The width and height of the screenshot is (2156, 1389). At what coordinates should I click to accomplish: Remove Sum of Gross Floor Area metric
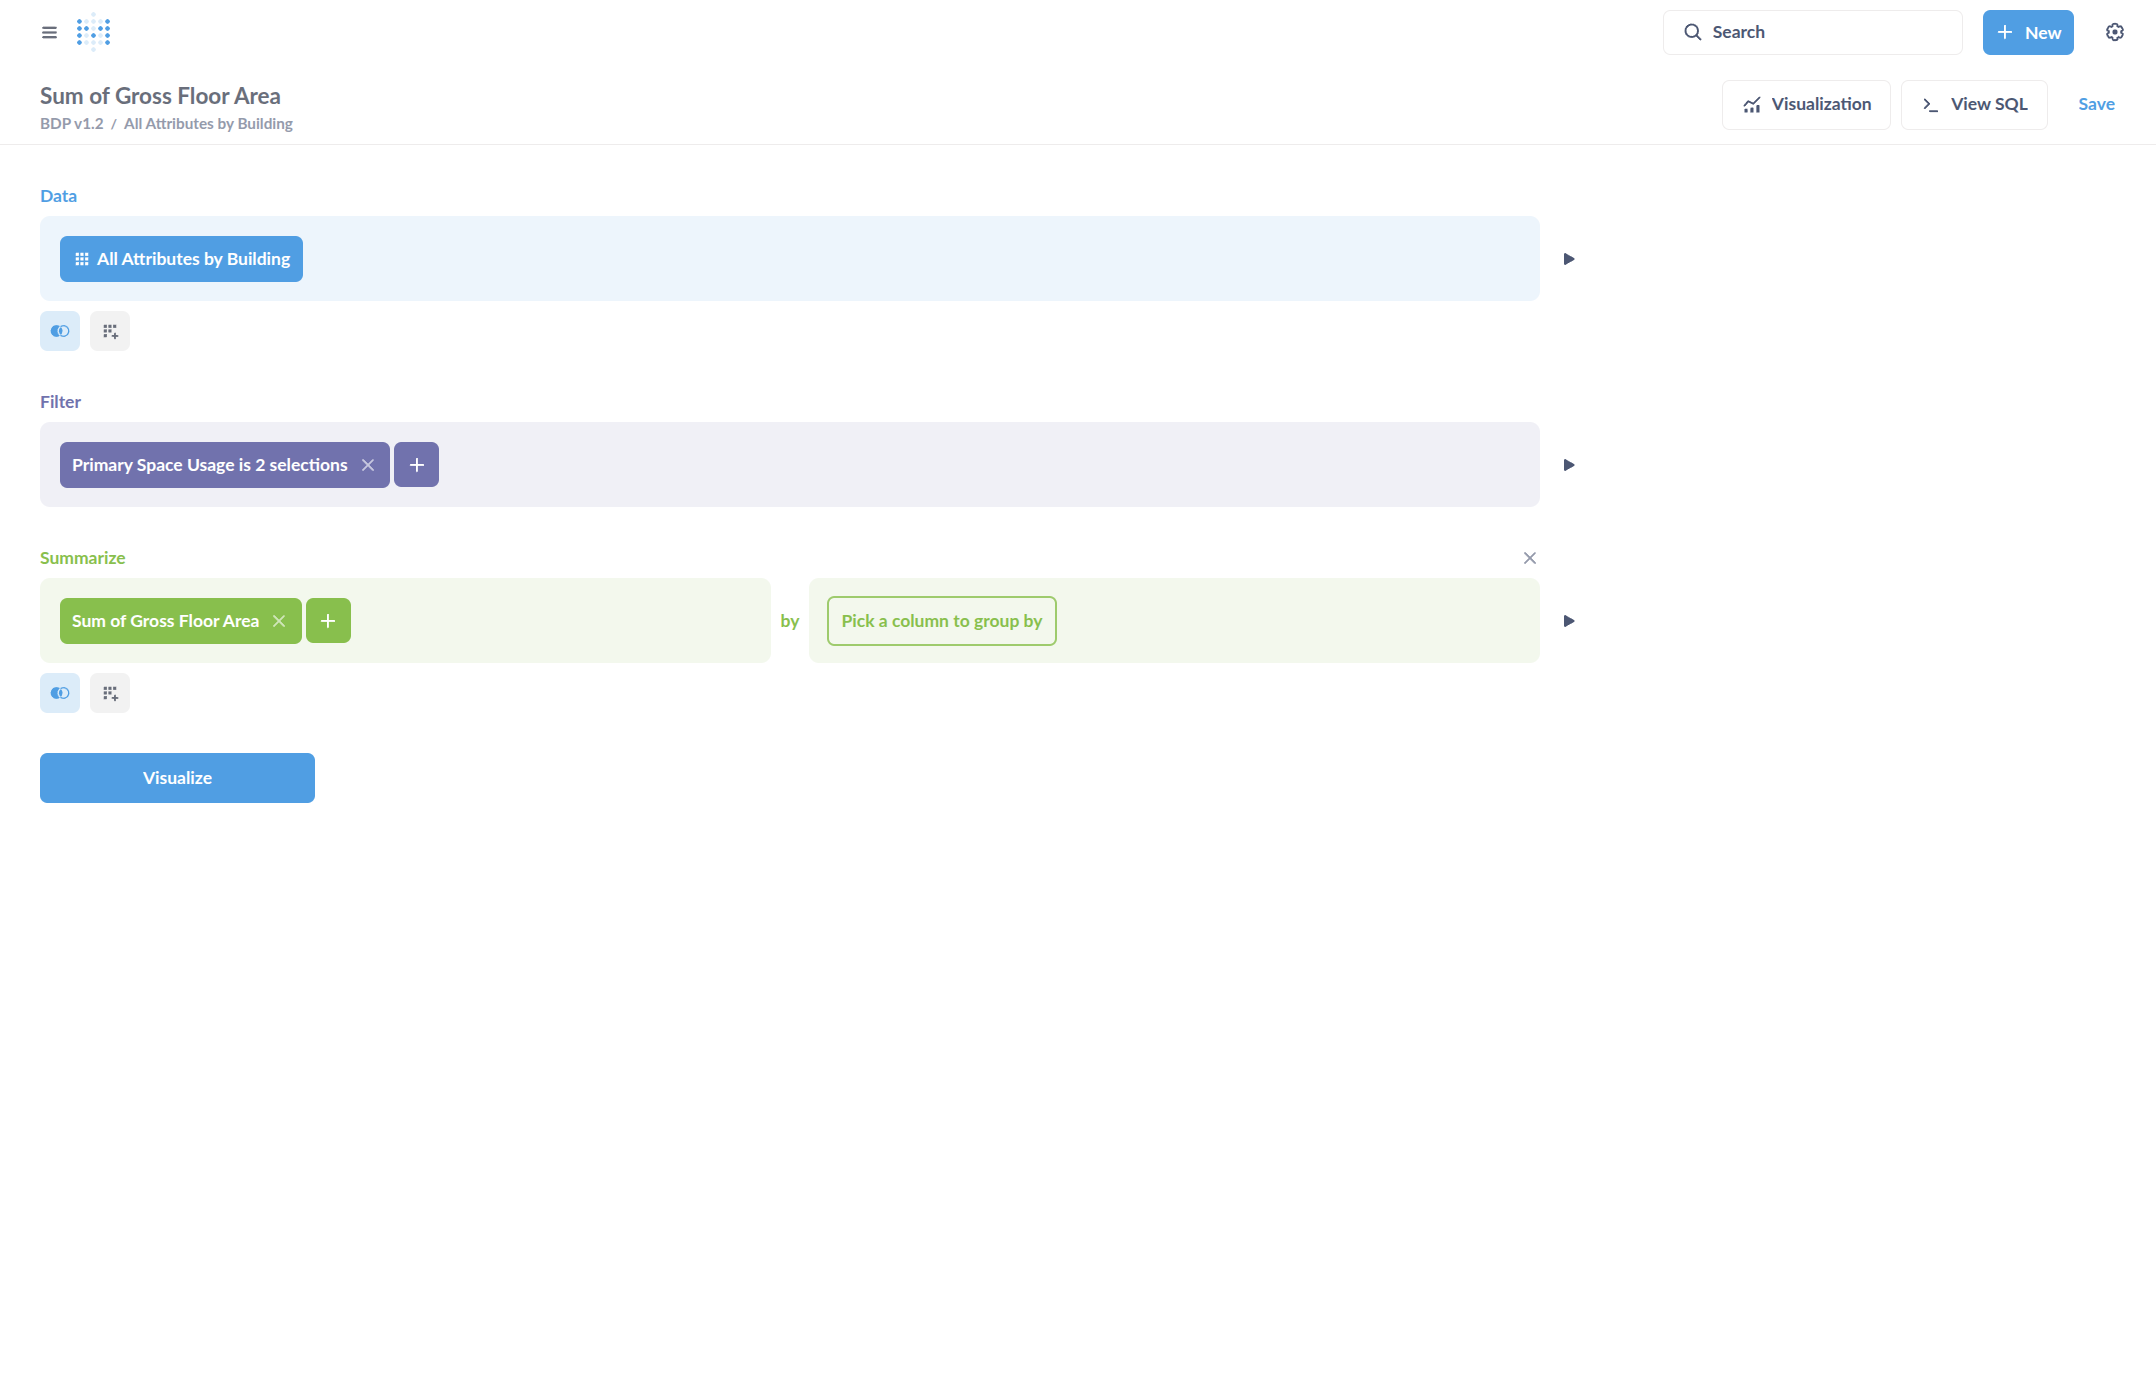[279, 621]
